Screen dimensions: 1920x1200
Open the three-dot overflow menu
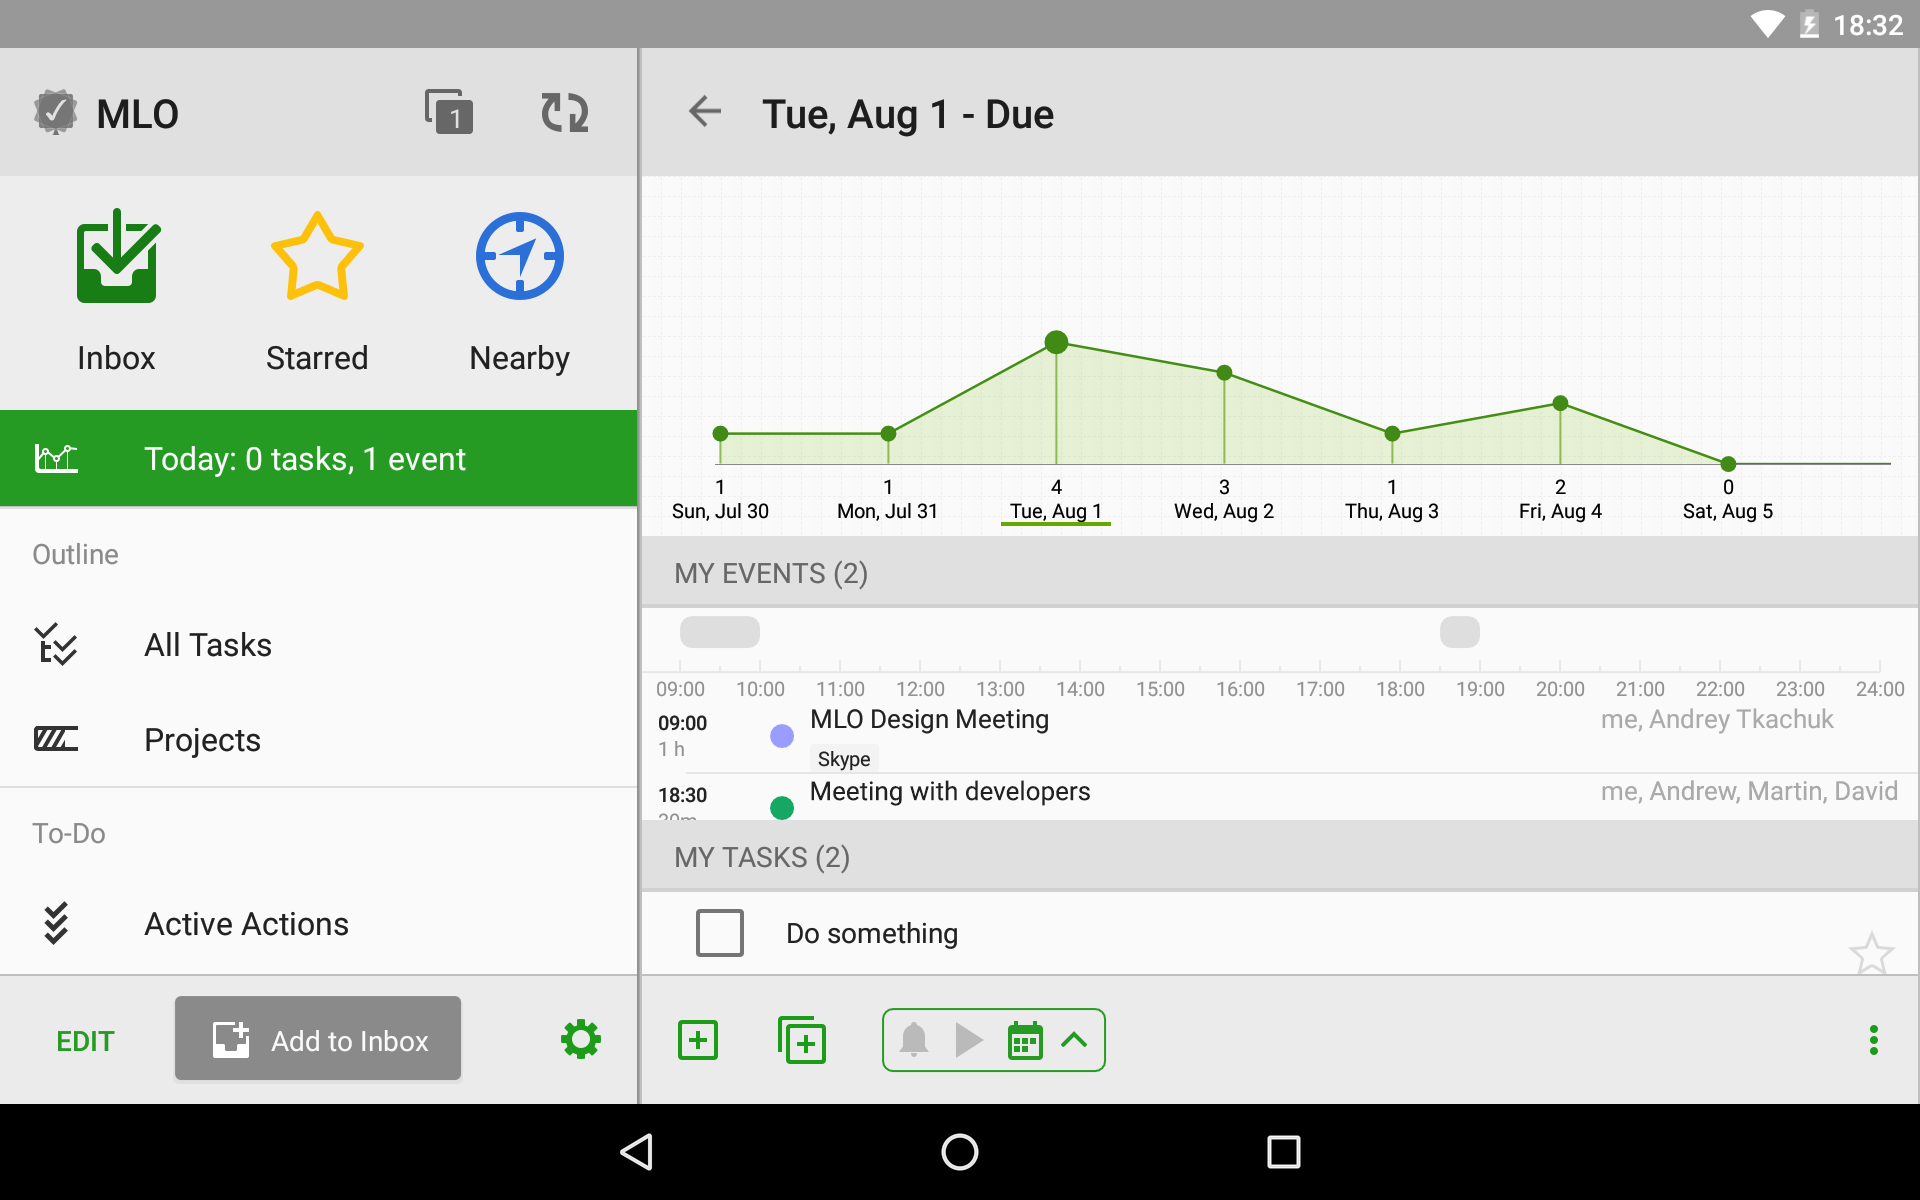1873,1040
